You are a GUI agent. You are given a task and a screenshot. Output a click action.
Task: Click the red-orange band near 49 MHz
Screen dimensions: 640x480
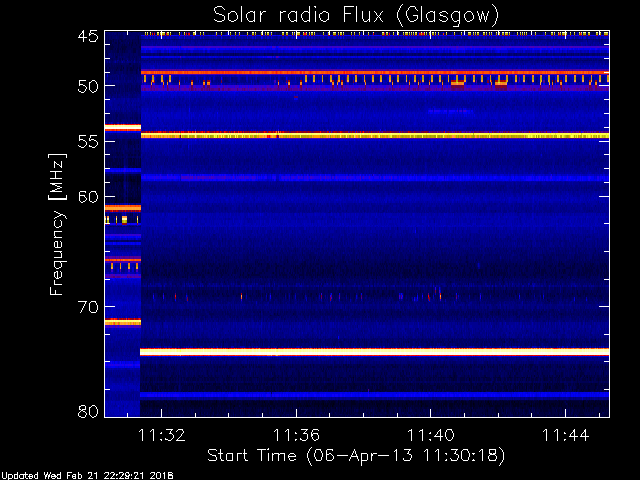375,73
